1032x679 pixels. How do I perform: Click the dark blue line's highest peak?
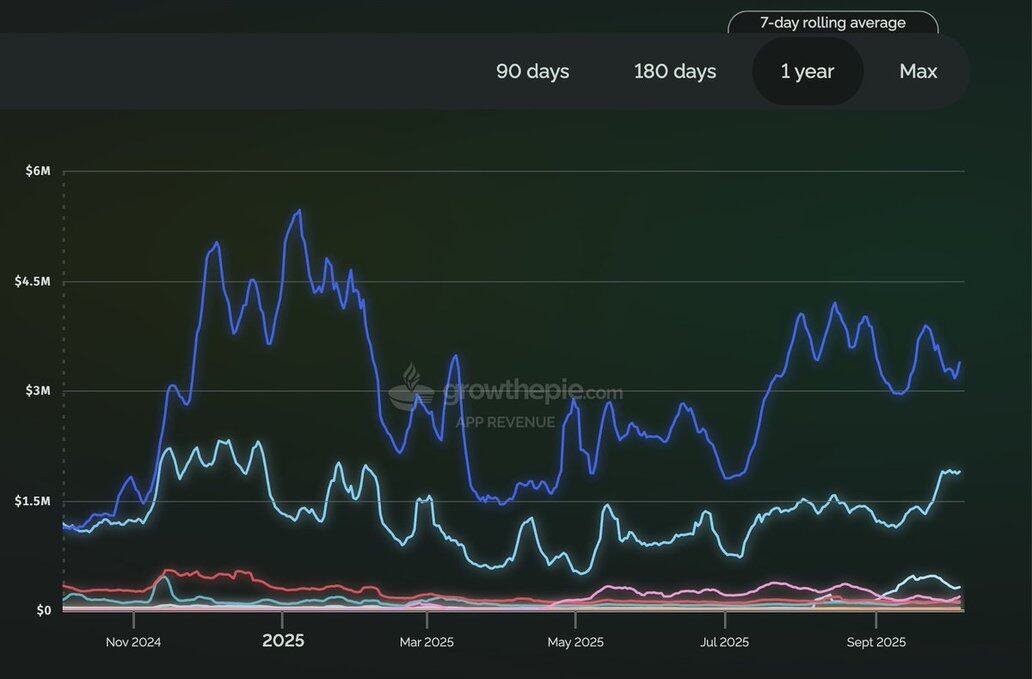tap(298, 211)
